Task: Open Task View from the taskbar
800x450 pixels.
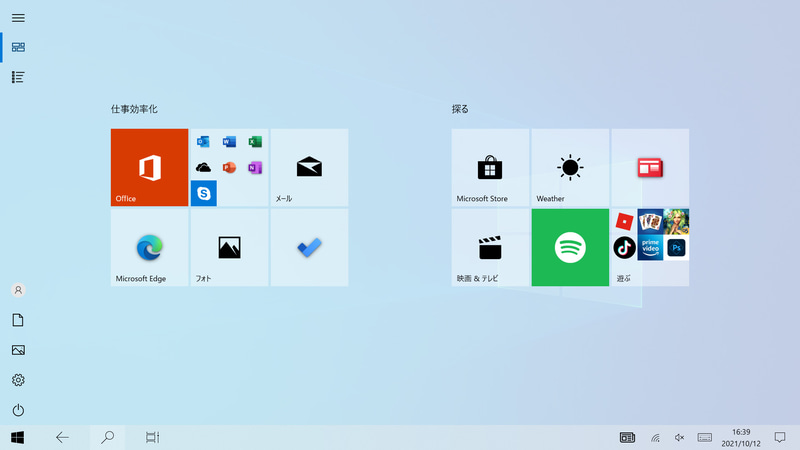Action: [153, 437]
